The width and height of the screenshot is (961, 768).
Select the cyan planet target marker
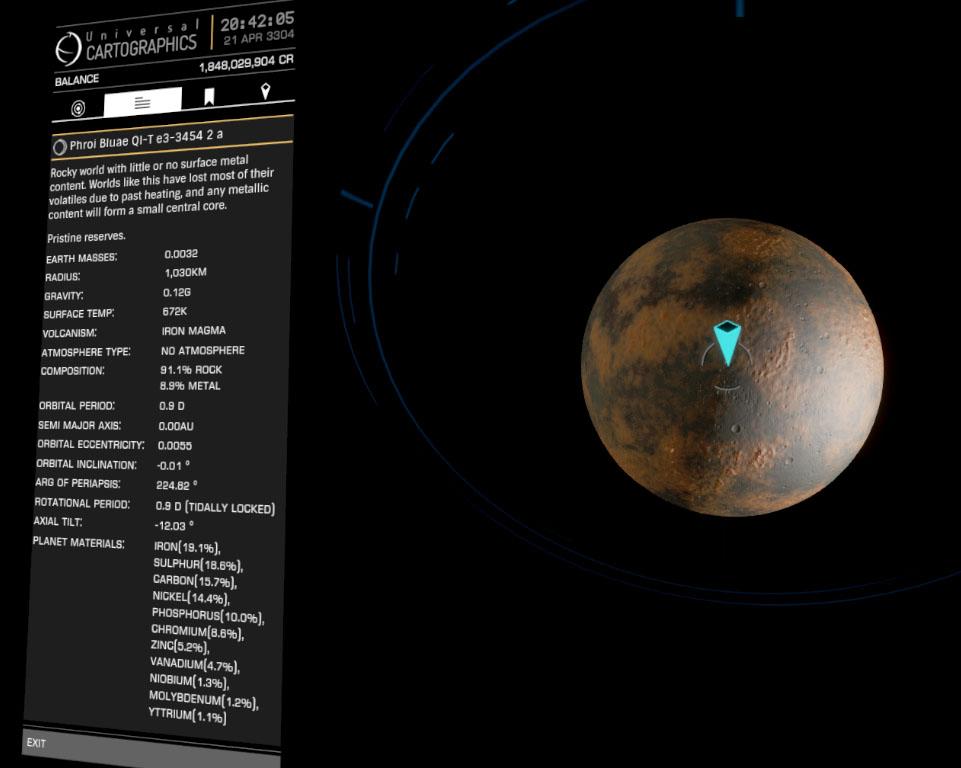pos(727,343)
